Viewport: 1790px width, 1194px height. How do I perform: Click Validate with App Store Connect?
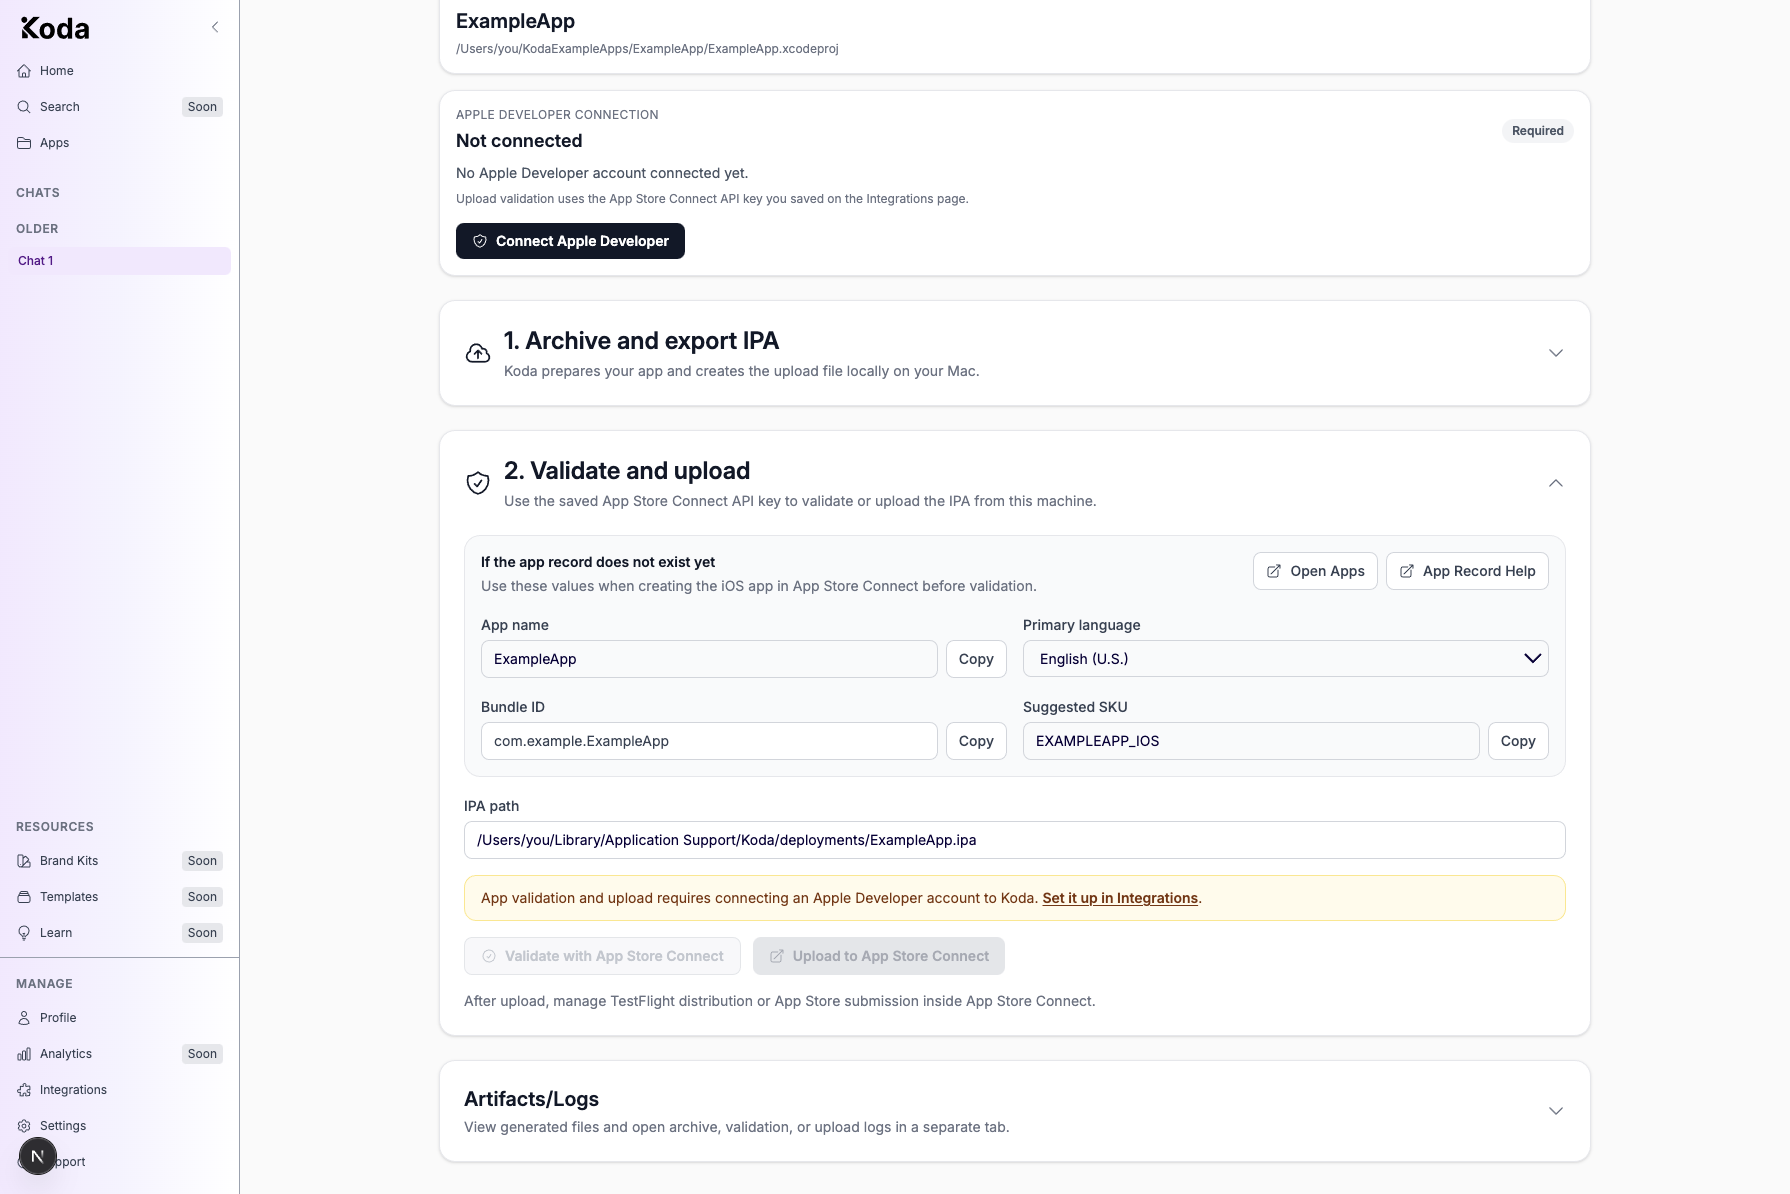[602, 956]
